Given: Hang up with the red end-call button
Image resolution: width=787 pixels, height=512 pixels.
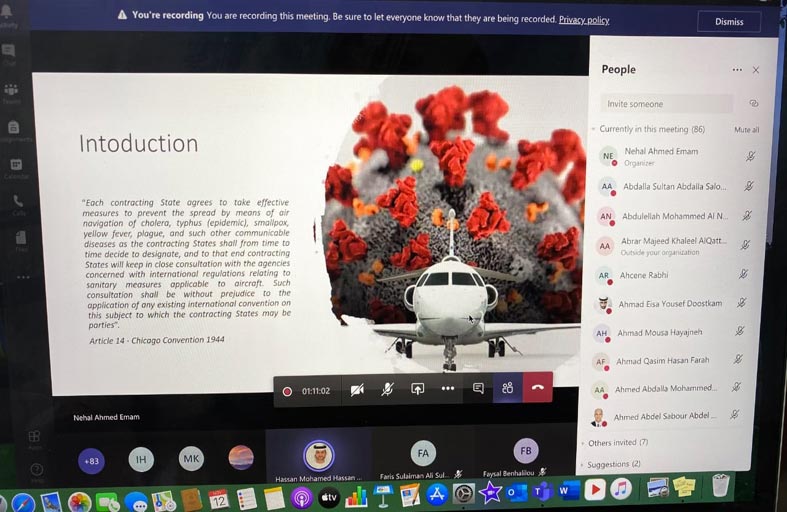Looking at the screenshot, I should [x=537, y=388].
